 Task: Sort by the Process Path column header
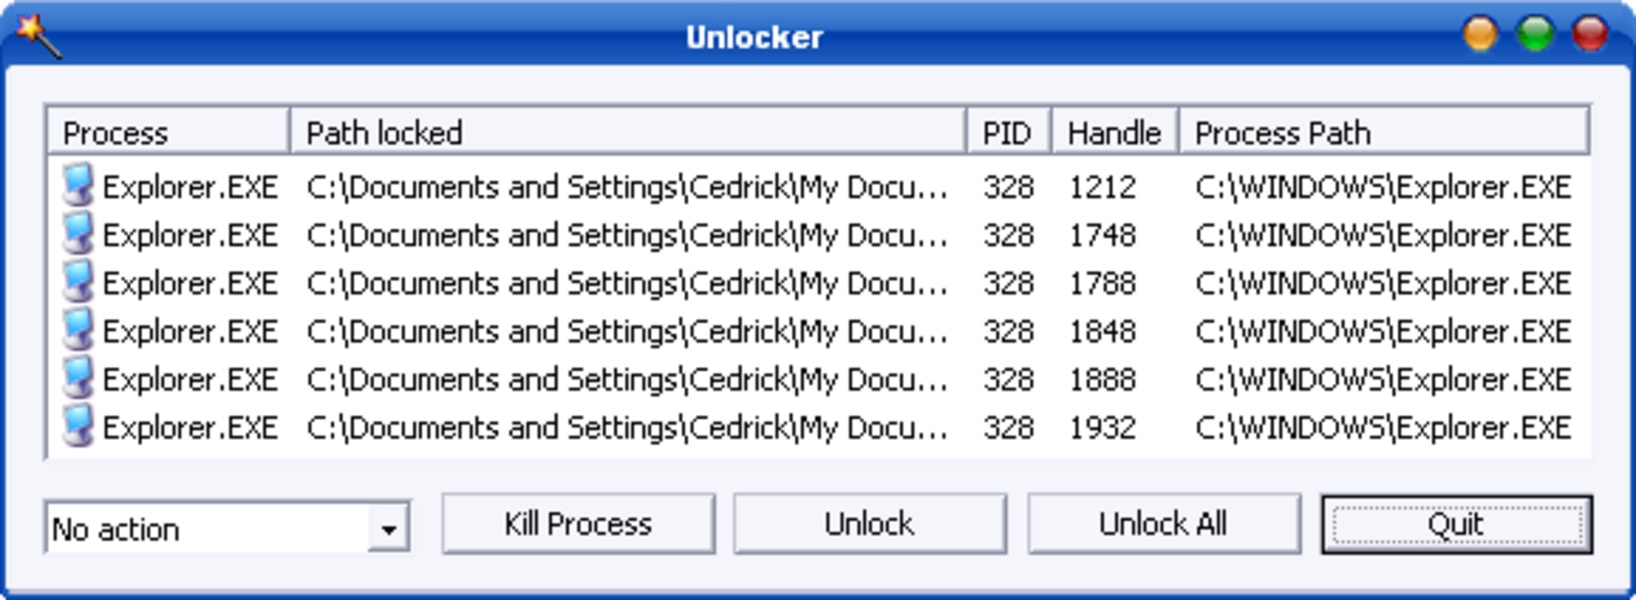[1383, 132]
